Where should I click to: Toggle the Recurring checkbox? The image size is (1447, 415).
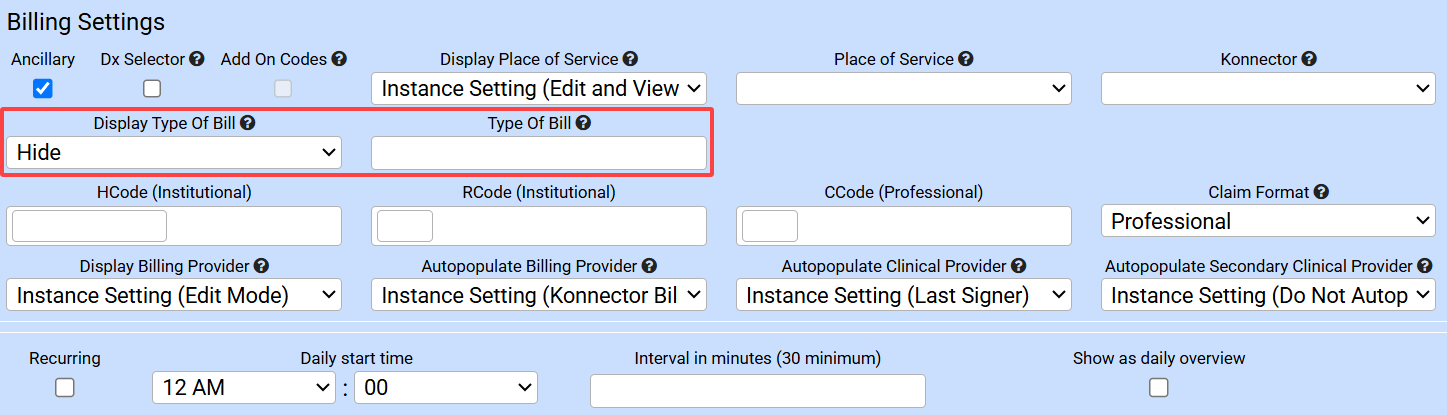[x=65, y=387]
